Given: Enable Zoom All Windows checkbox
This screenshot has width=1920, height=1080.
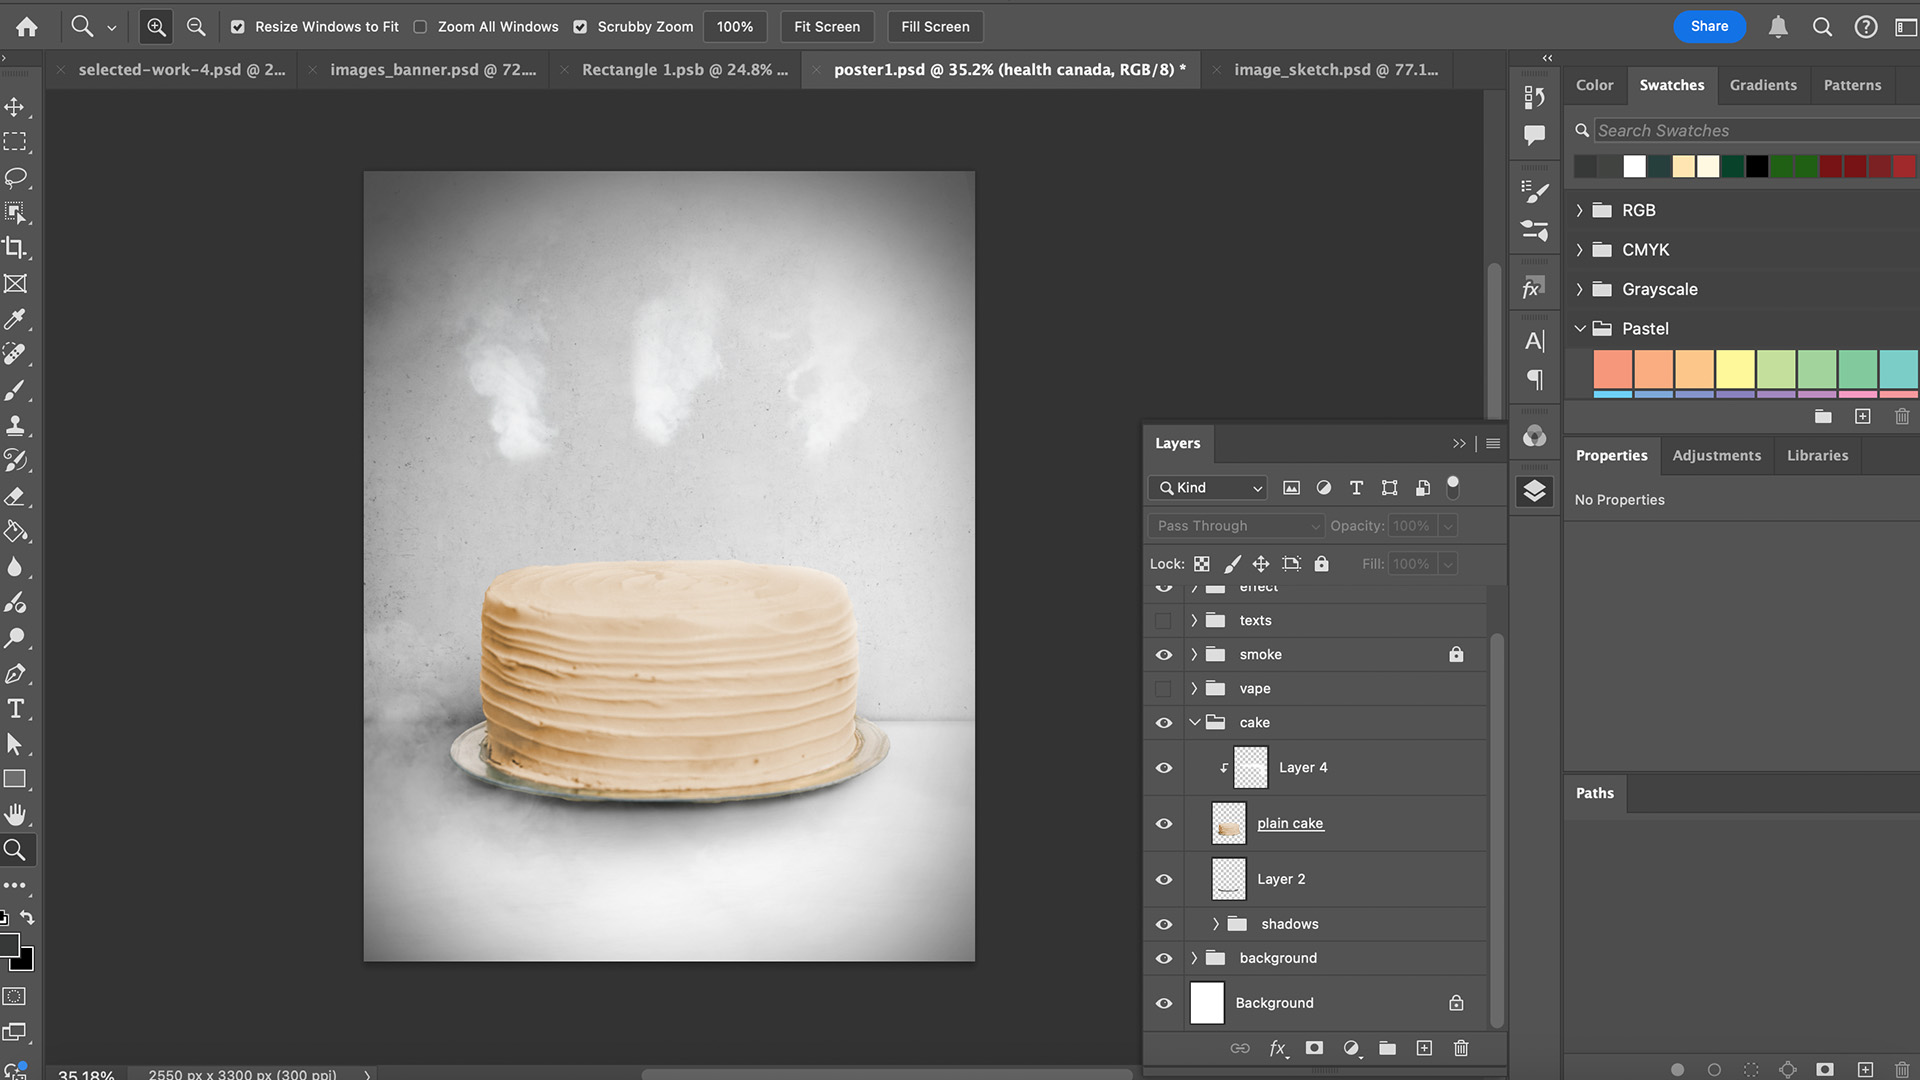Looking at the screenshot, I should 420,27.
